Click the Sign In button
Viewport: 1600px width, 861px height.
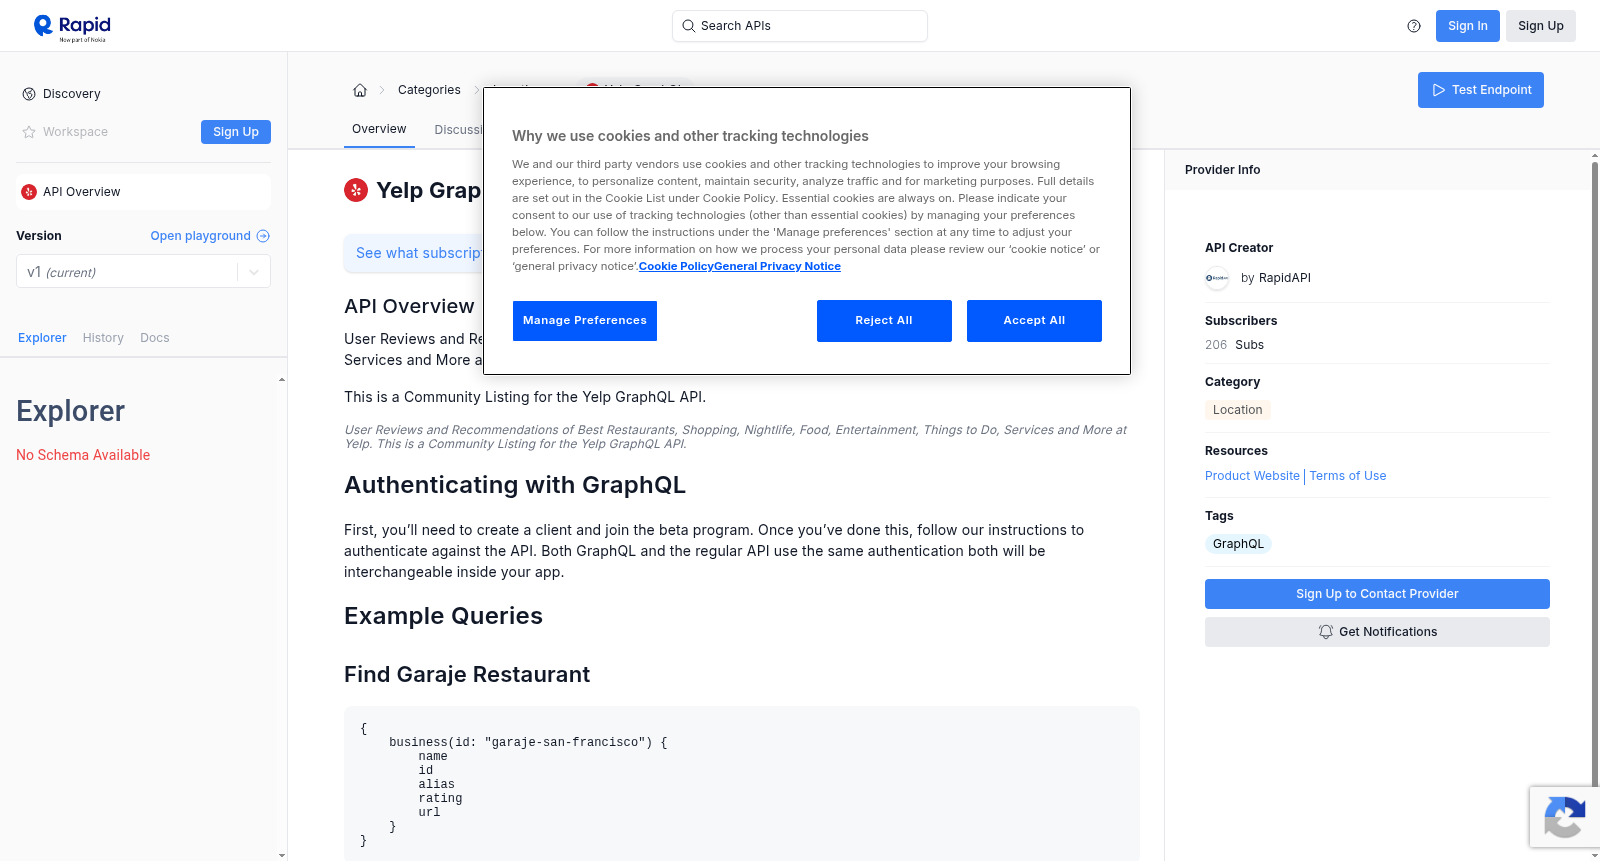[x=1467, y=26]
